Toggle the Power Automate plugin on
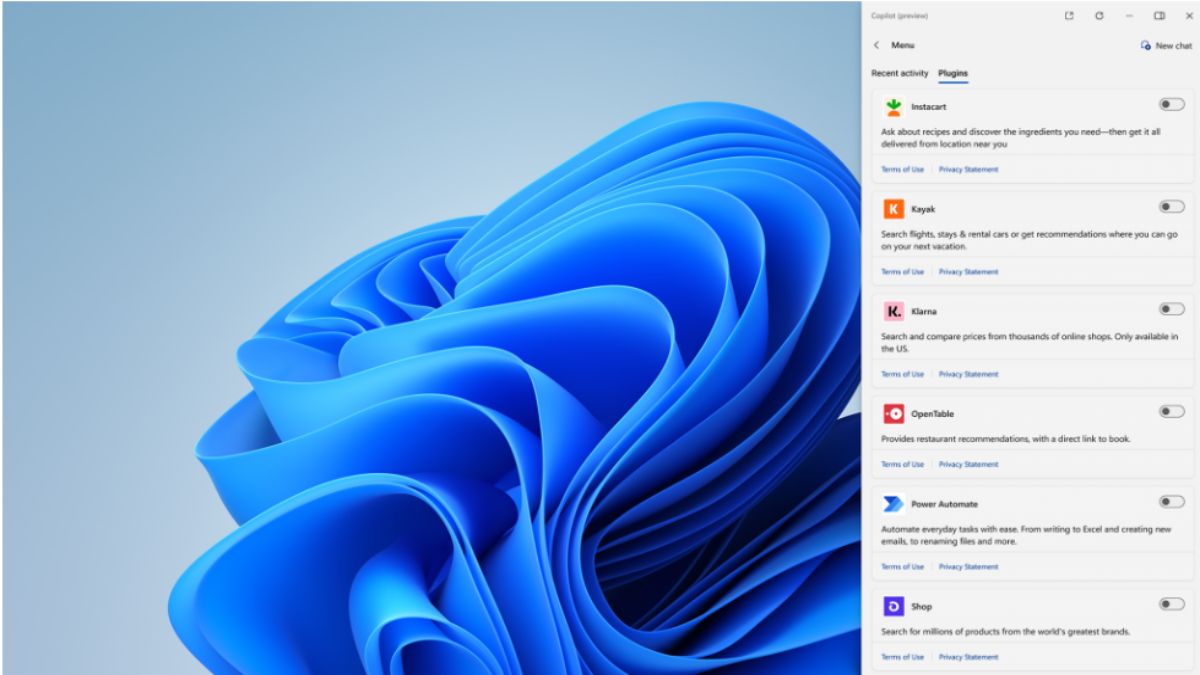The height and width of the screenshot is (675, 1200). click(1171, 502)
